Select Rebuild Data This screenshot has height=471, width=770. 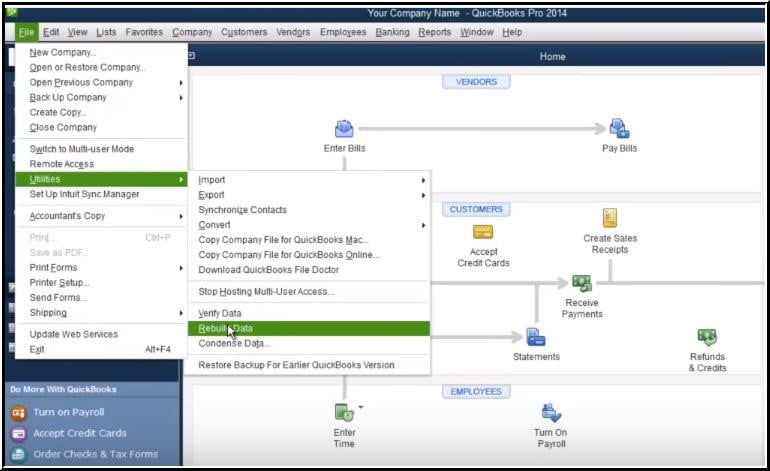[x=309, y=329]
